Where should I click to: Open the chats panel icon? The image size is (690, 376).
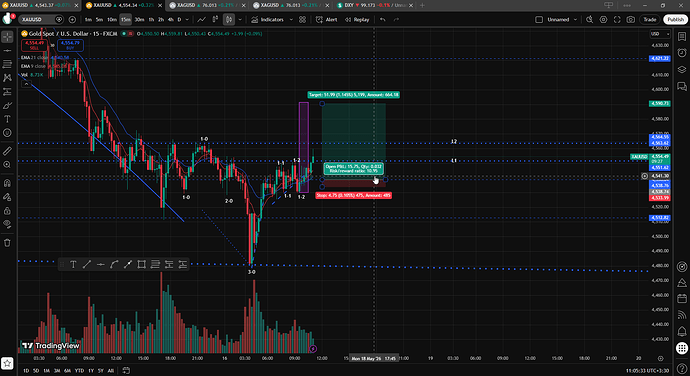click(682, 86)
